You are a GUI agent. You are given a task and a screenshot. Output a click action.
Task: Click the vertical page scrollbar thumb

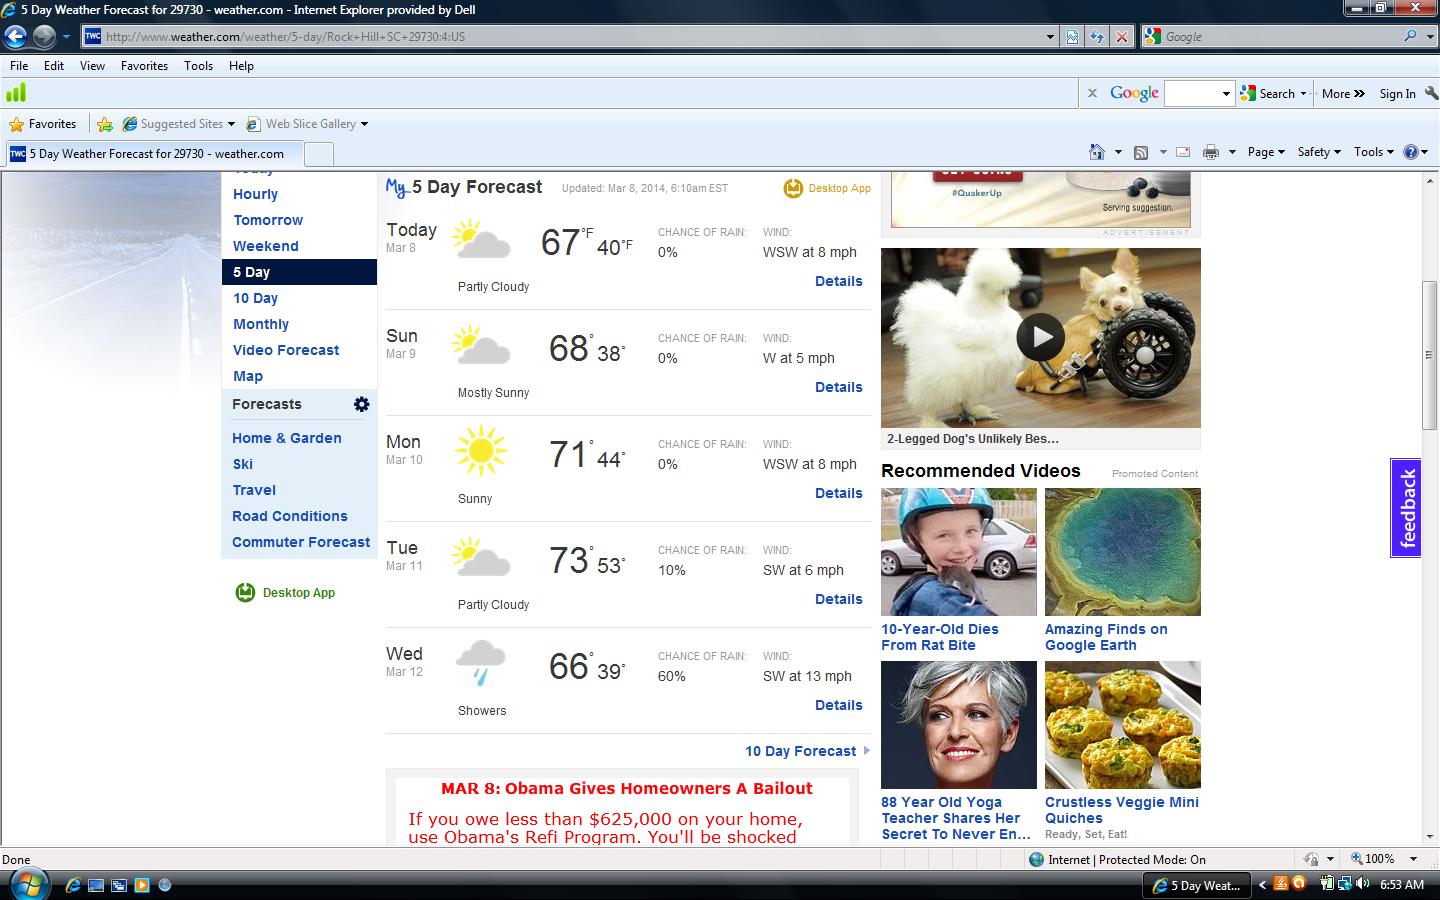click(x=1429, y=355)
